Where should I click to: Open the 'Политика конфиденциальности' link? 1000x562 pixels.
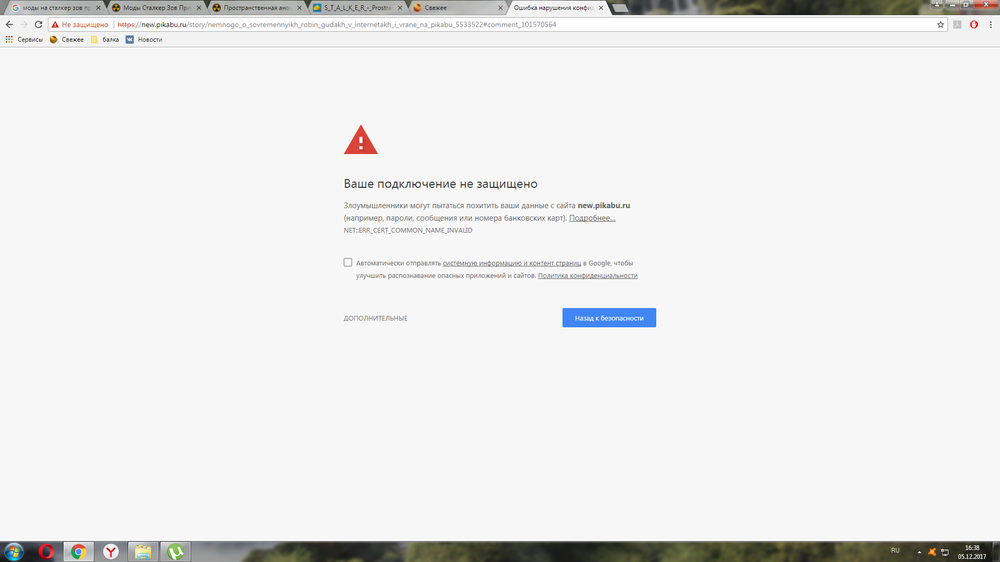click(x=587, y=275)
